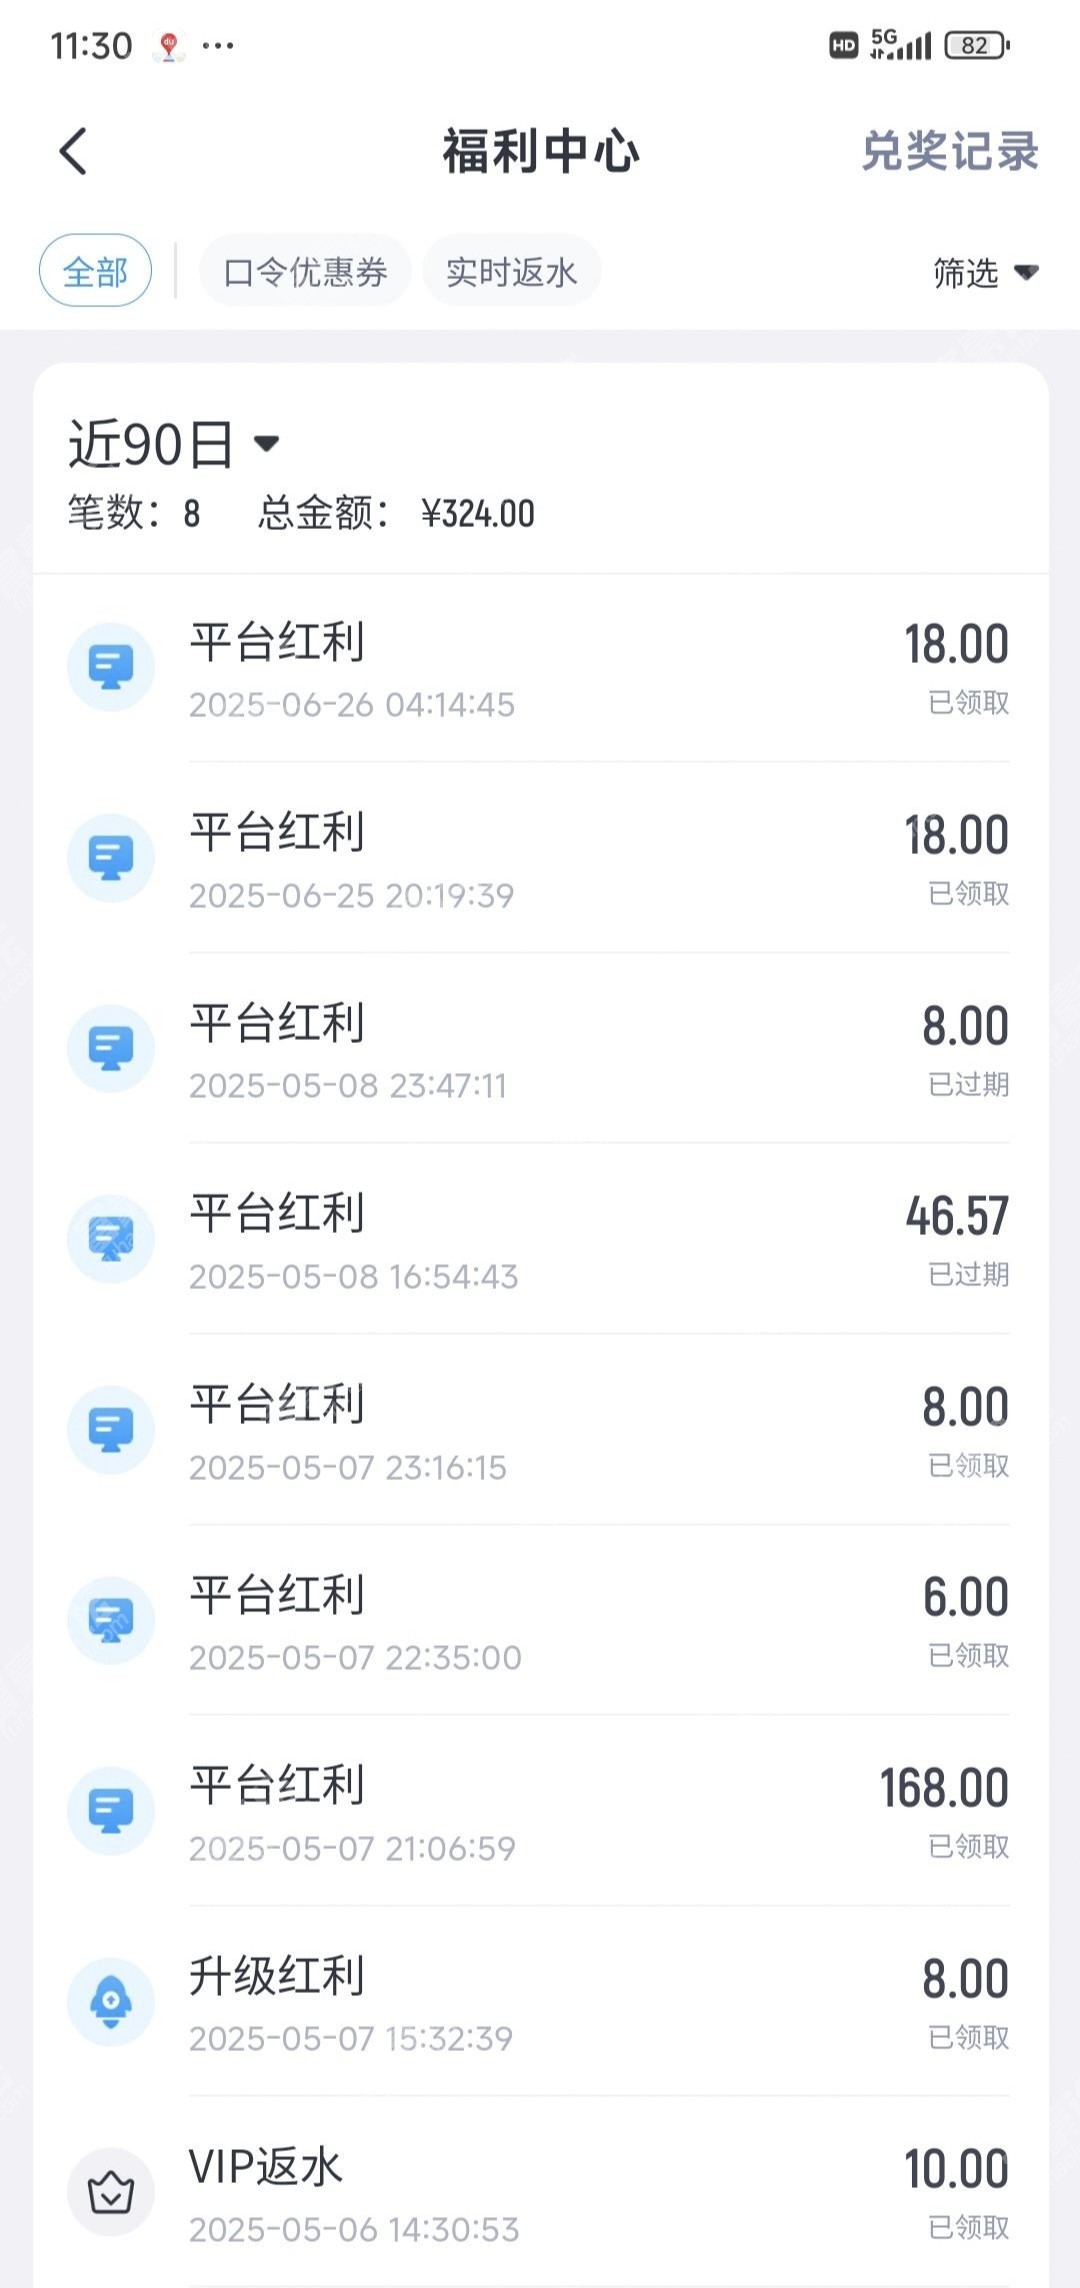Tap the 6.00 平台红利 record from 22:35:00
Screen dimensions: 1080x2288
(x=540, y=1620)
